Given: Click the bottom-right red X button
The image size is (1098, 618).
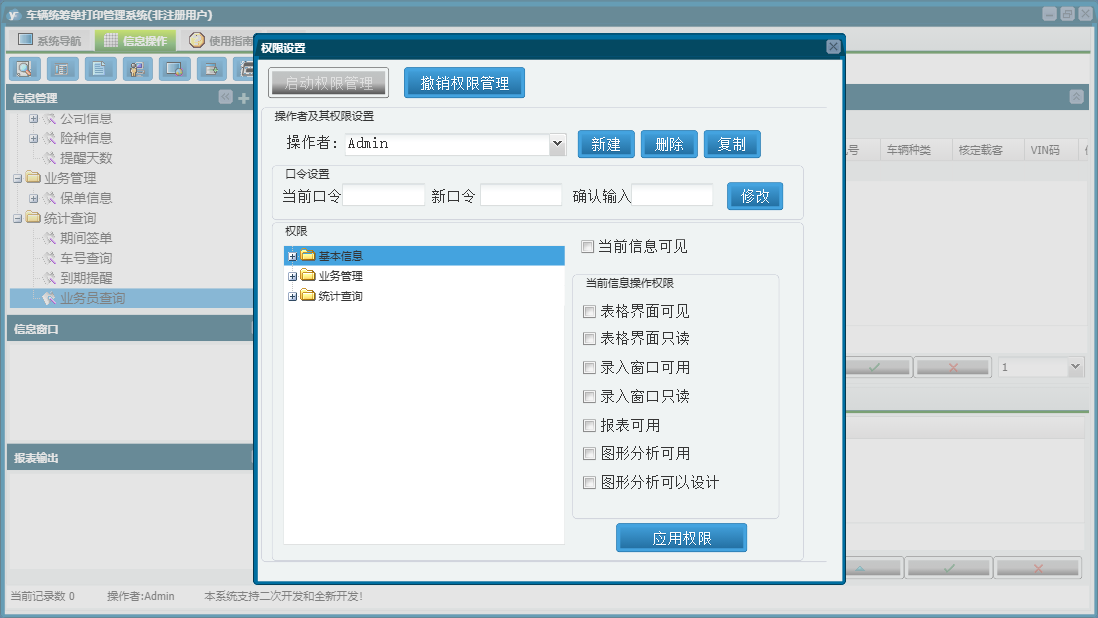Looking at the screenshot, I should coord(1038,568).
